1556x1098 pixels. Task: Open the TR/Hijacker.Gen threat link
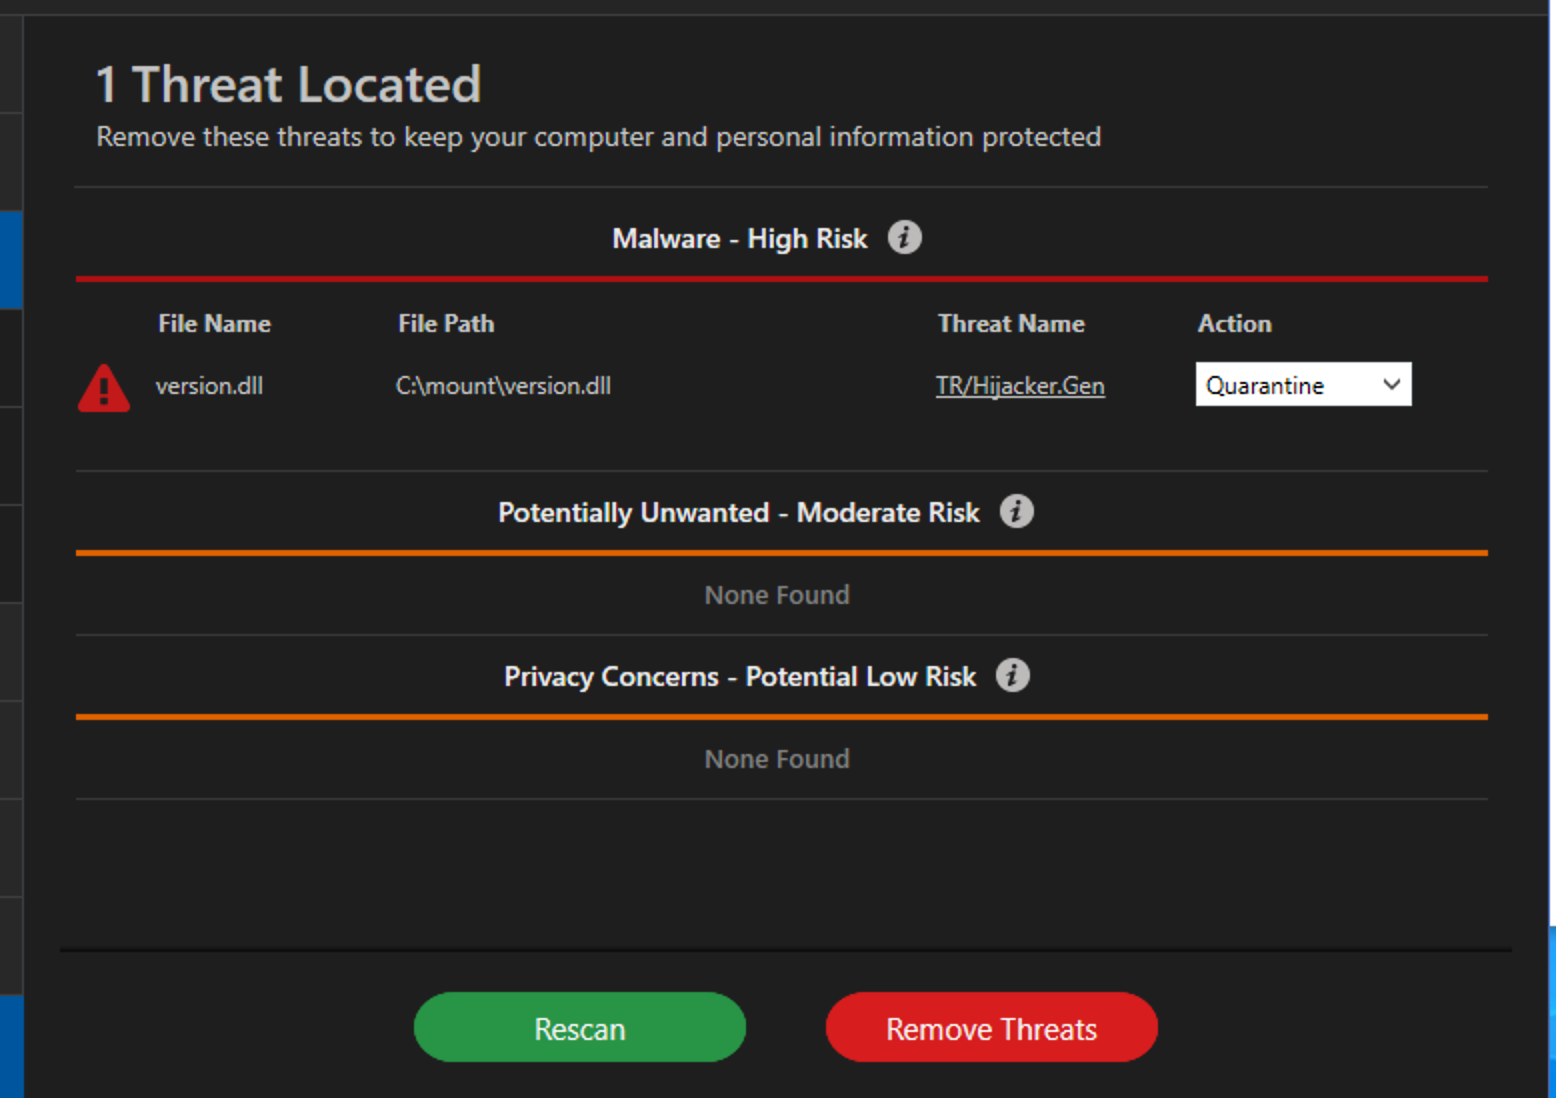coord(1020,386)
